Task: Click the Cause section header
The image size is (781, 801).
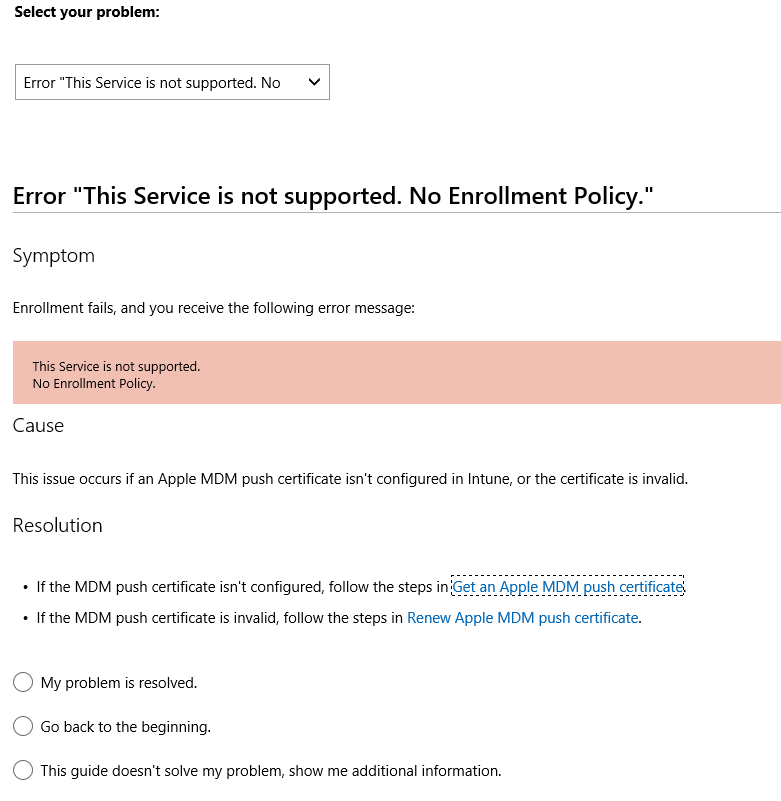Action: tap(38, 425)
